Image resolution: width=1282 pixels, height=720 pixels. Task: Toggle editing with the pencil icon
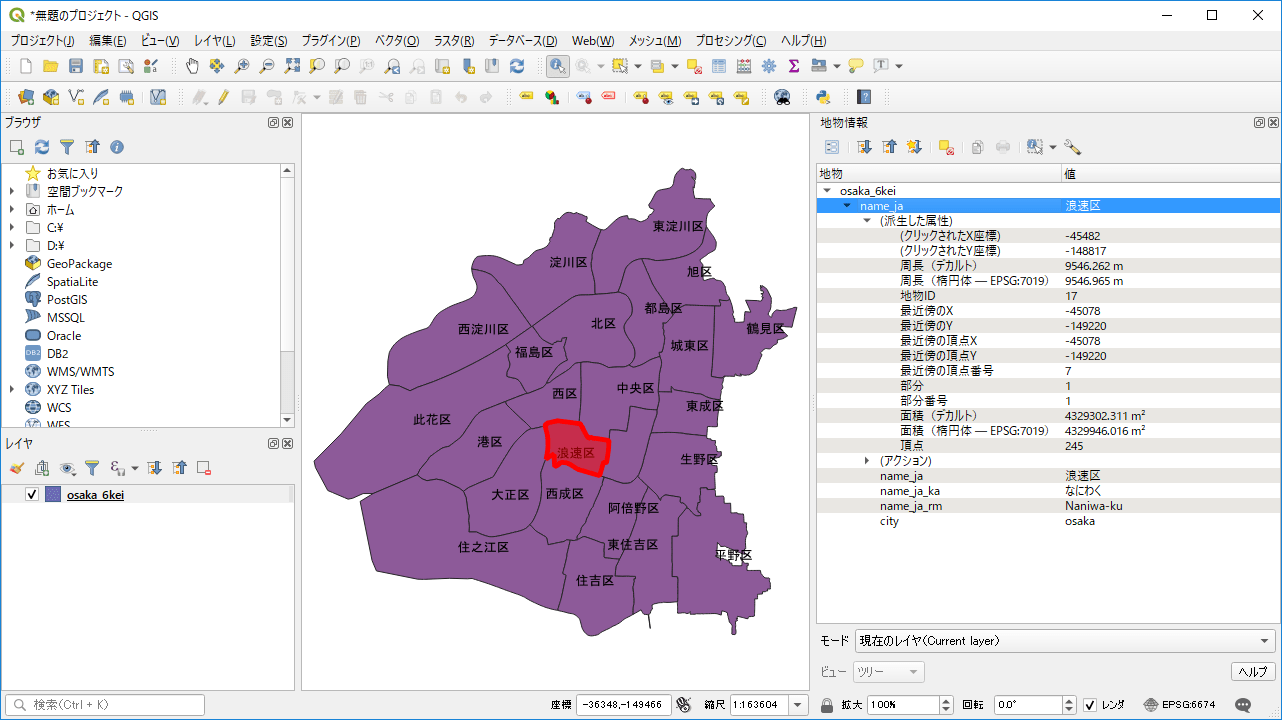coord(223,97)
